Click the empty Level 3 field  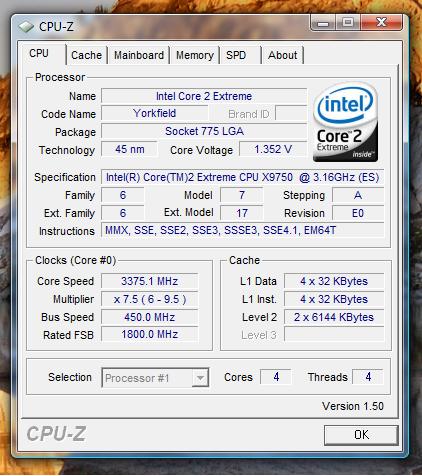pos(334,335)
